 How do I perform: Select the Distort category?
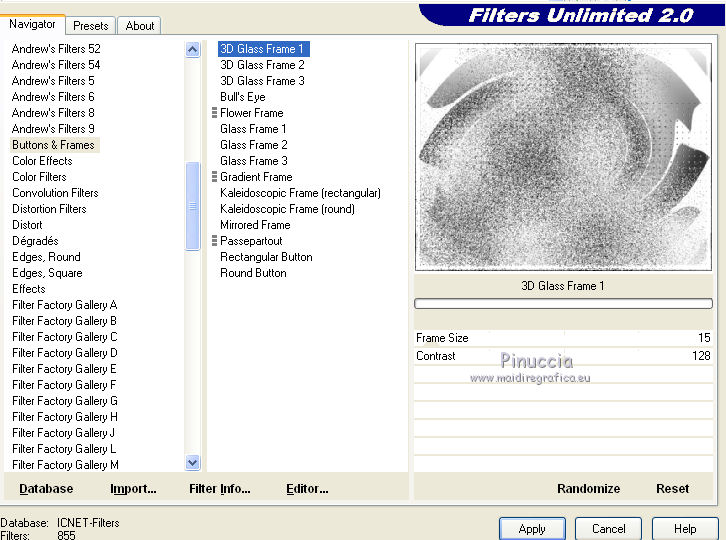click(27, 225)
